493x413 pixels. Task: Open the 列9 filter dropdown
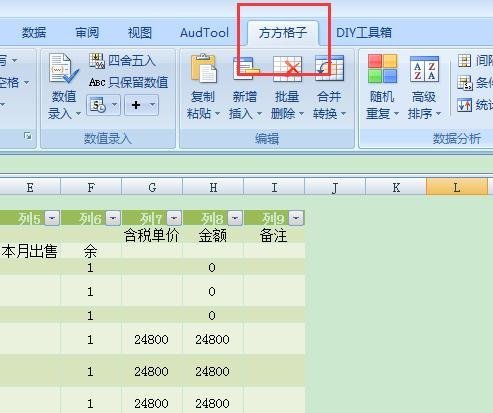[x=296, y=218]
